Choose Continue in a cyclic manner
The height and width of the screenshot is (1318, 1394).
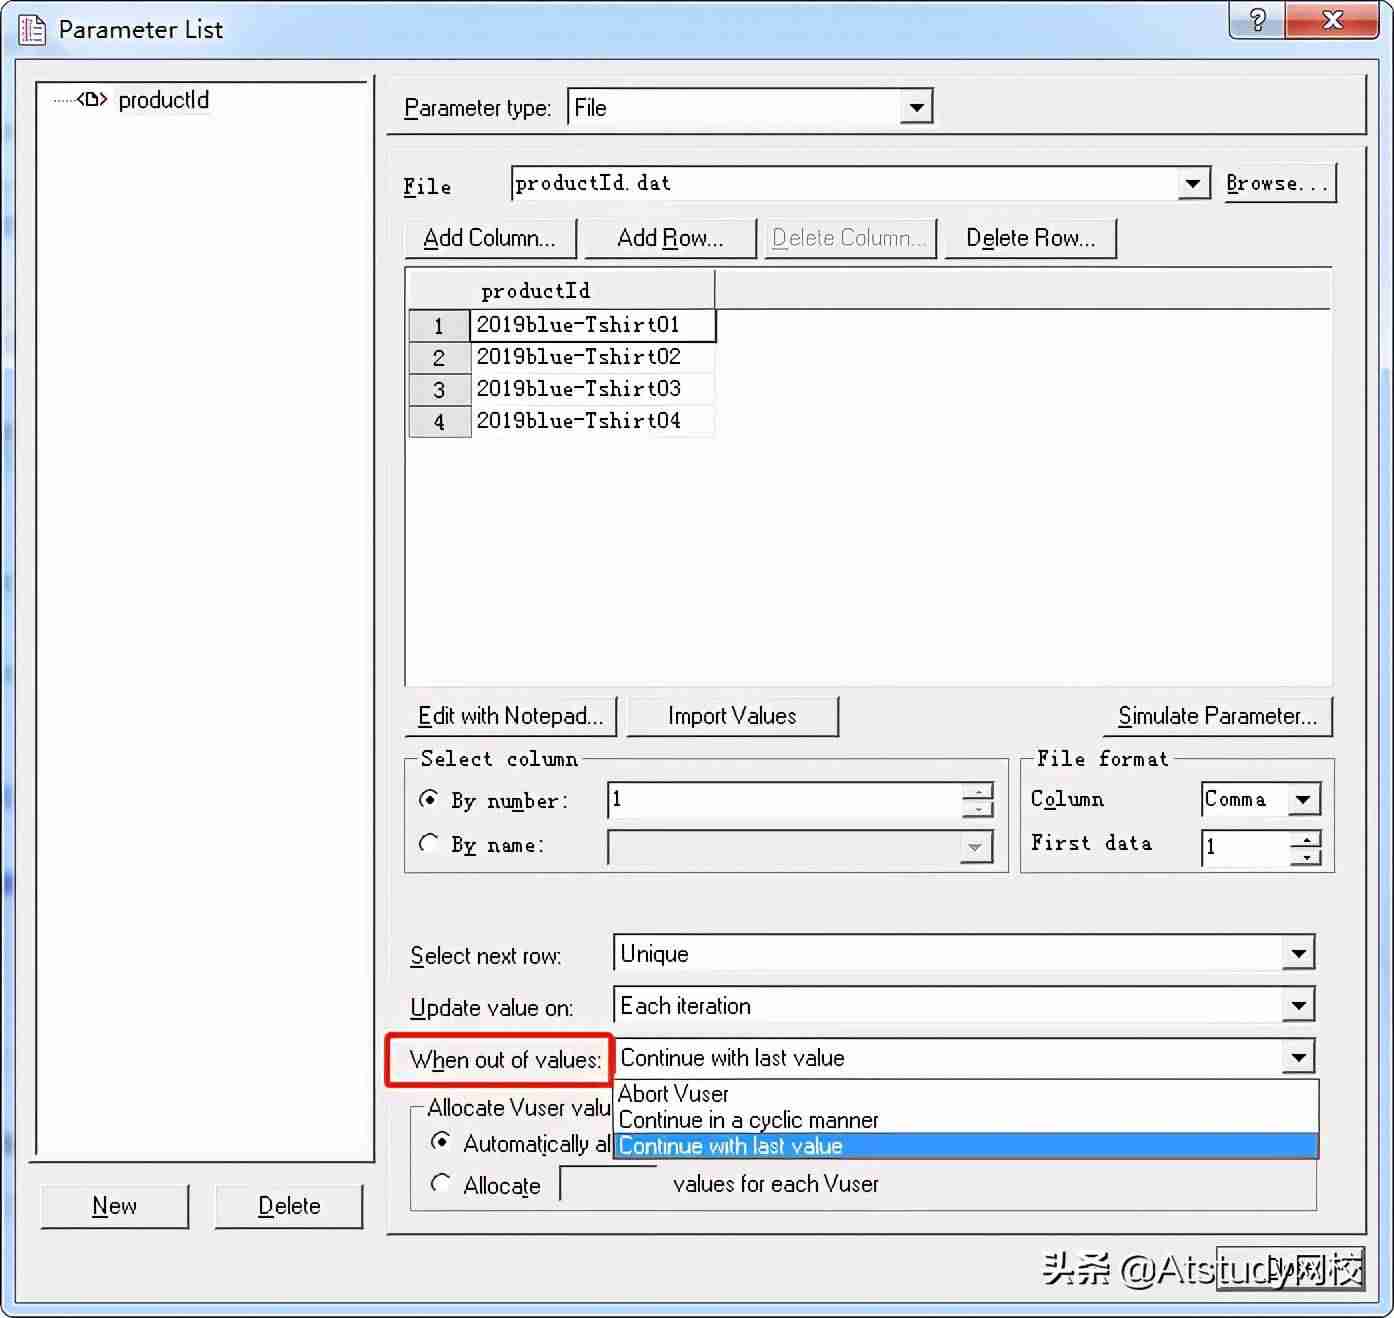[x=966, y=1120]
